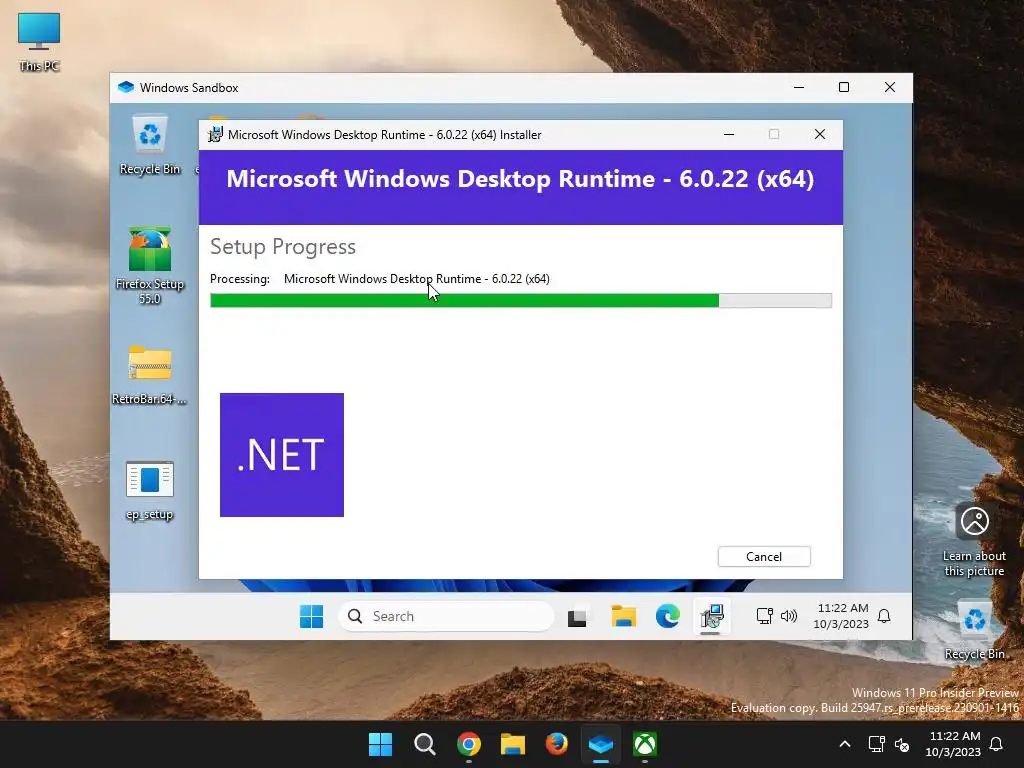Click the host muted volume tray icon
1024x768 pixels.
click(902, 744)
